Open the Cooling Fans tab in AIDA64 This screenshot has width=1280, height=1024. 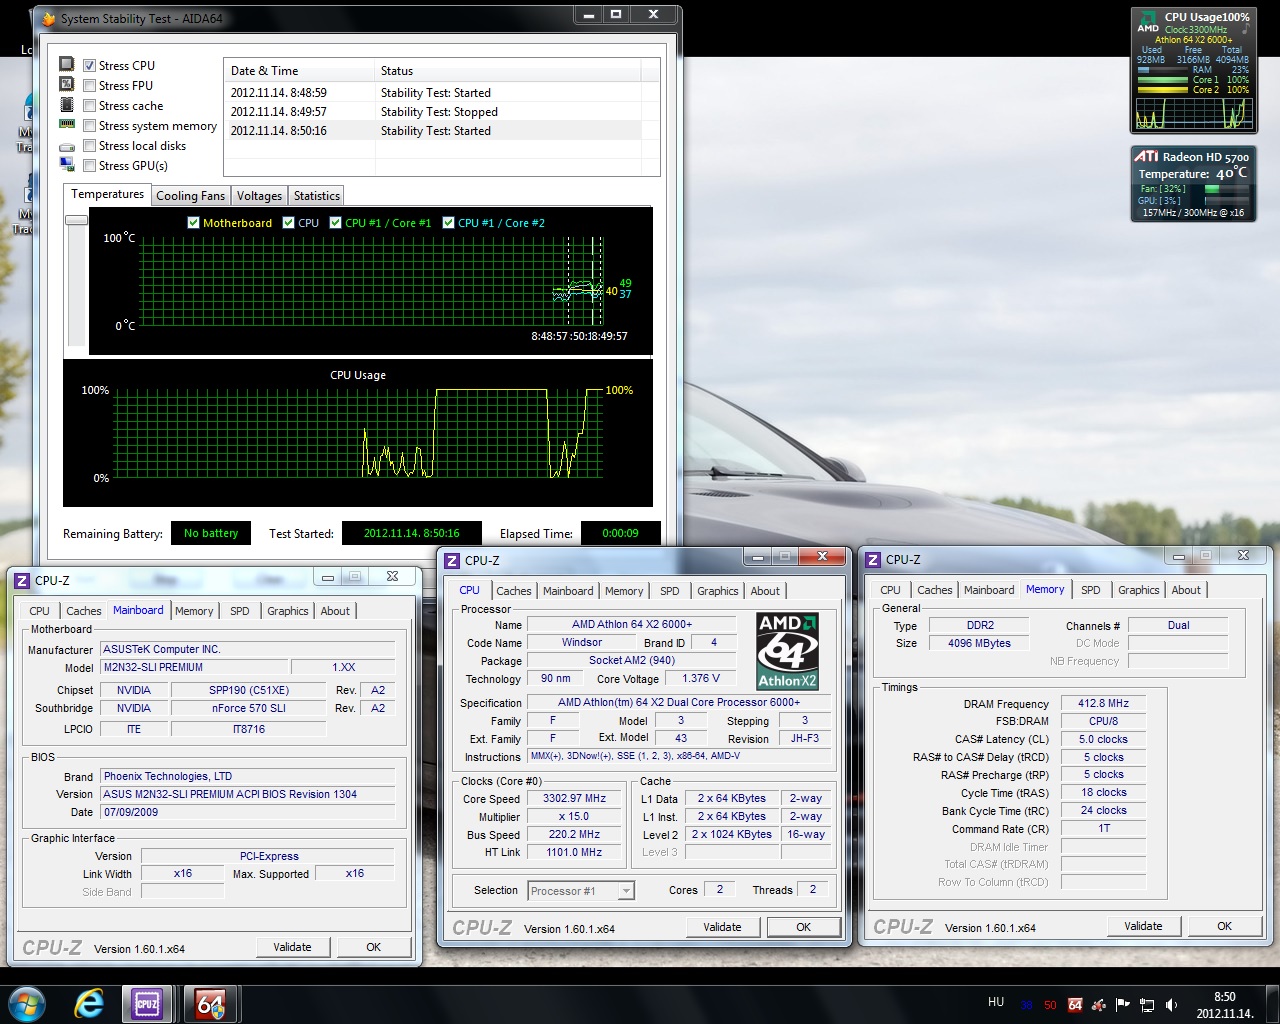coord(190,196)
